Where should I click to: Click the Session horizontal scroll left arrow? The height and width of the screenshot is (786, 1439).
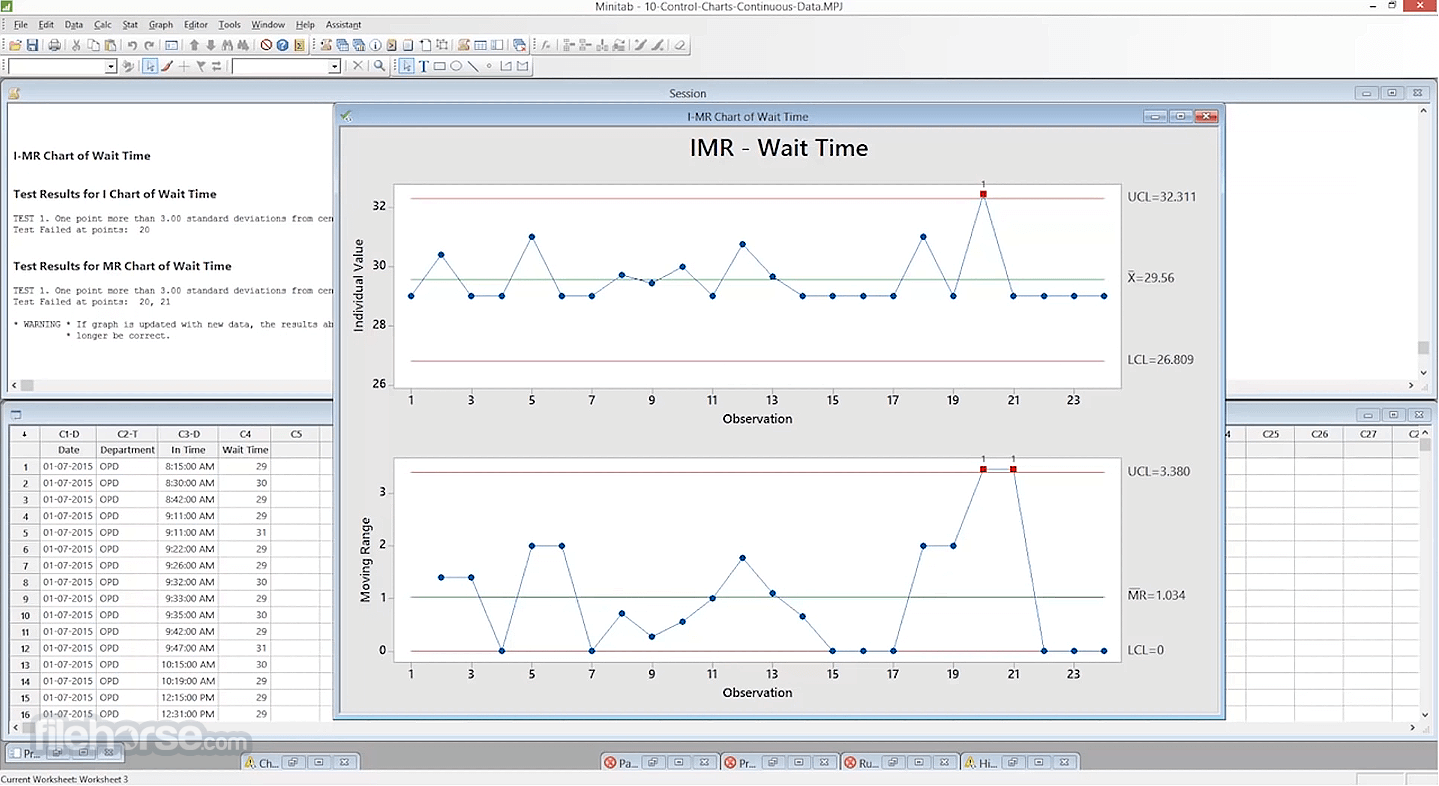tap(13, 385)
